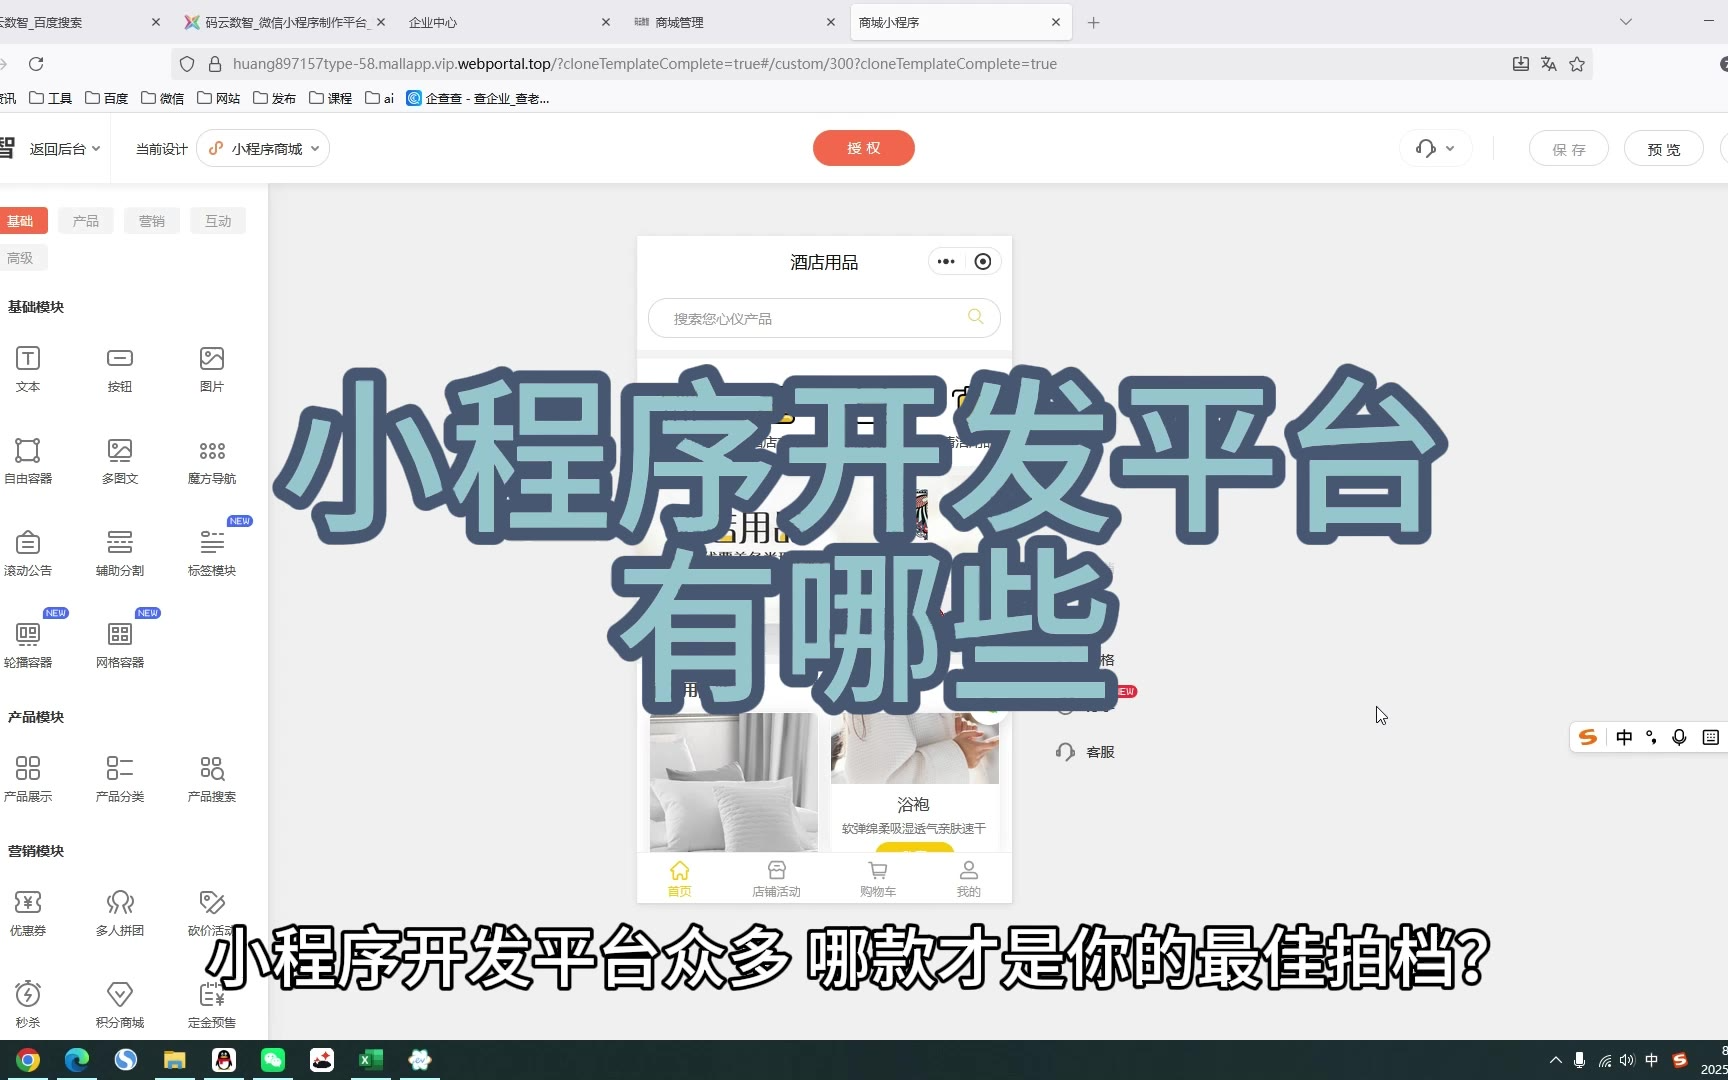This screenshot has height=1080, width=1728.
Task: Open the 微信 bookmark folder
Action: click(163, 98)
